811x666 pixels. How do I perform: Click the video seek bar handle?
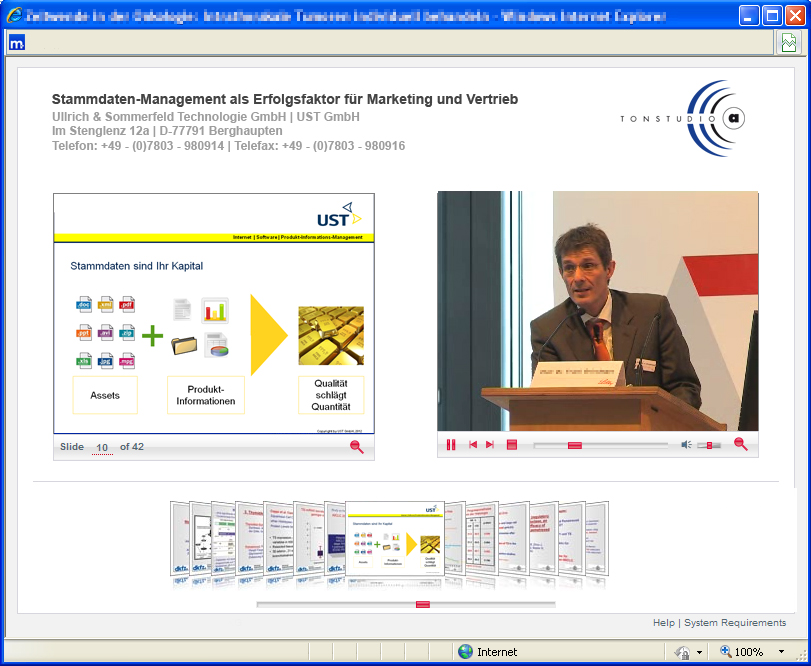point(574,445)
